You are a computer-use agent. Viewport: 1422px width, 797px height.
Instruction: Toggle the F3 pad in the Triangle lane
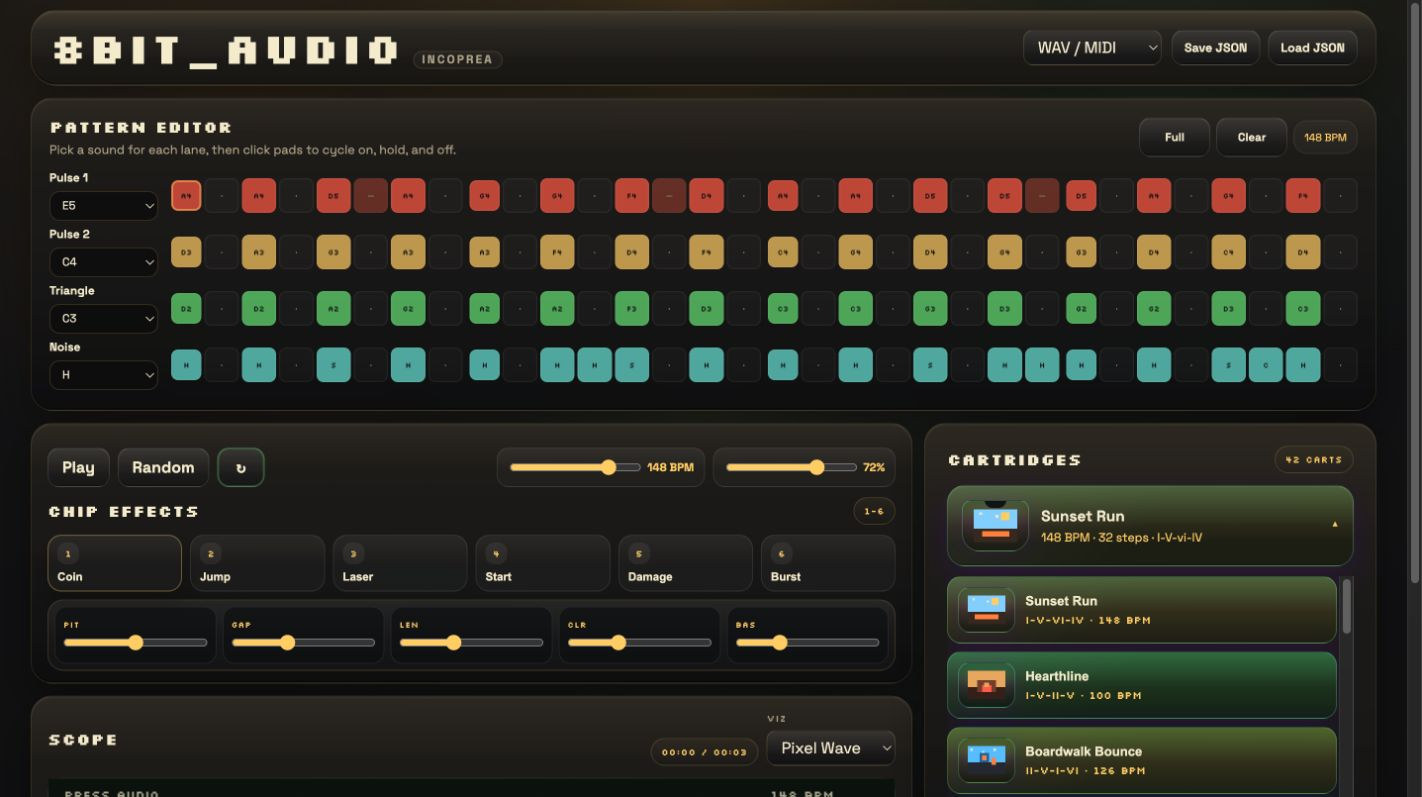(632, 309)
